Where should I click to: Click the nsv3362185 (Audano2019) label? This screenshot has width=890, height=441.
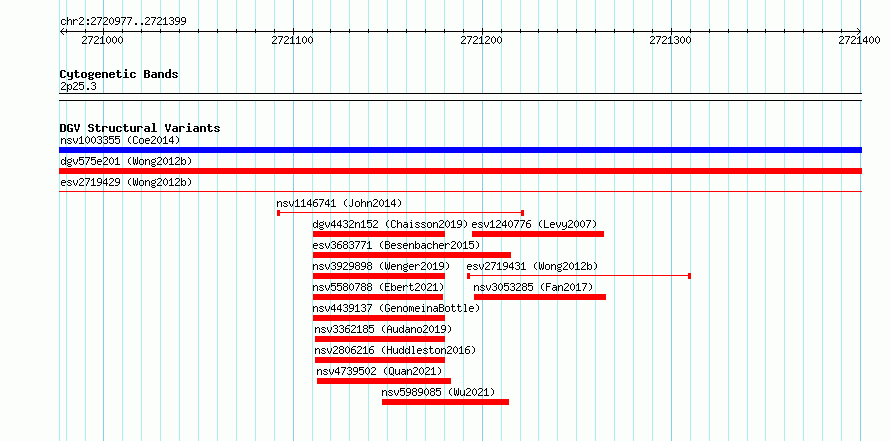pos(383,329)
